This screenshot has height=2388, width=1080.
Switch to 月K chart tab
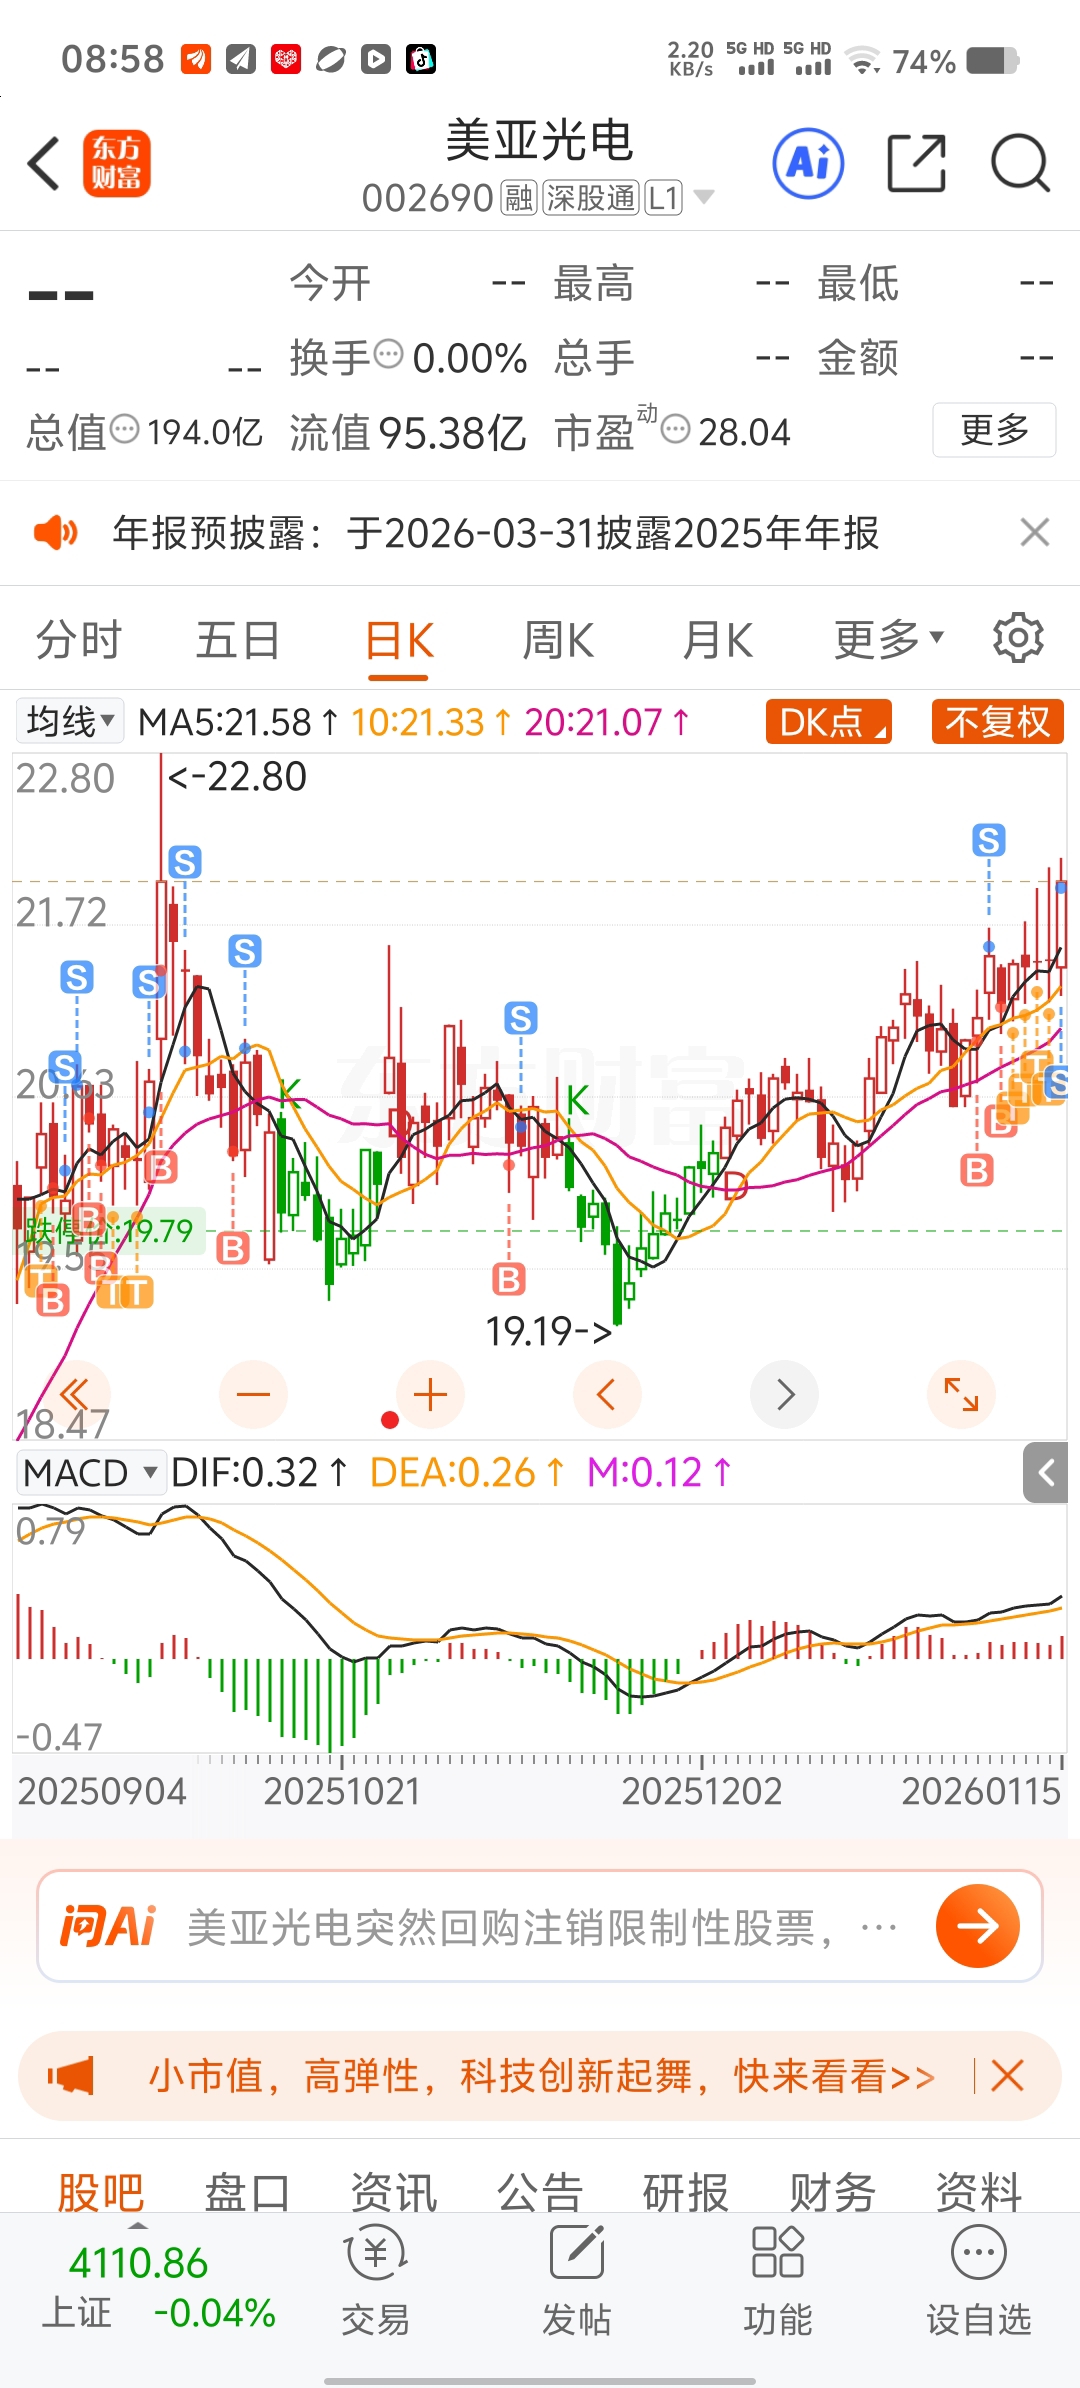[x=717, y=640]
